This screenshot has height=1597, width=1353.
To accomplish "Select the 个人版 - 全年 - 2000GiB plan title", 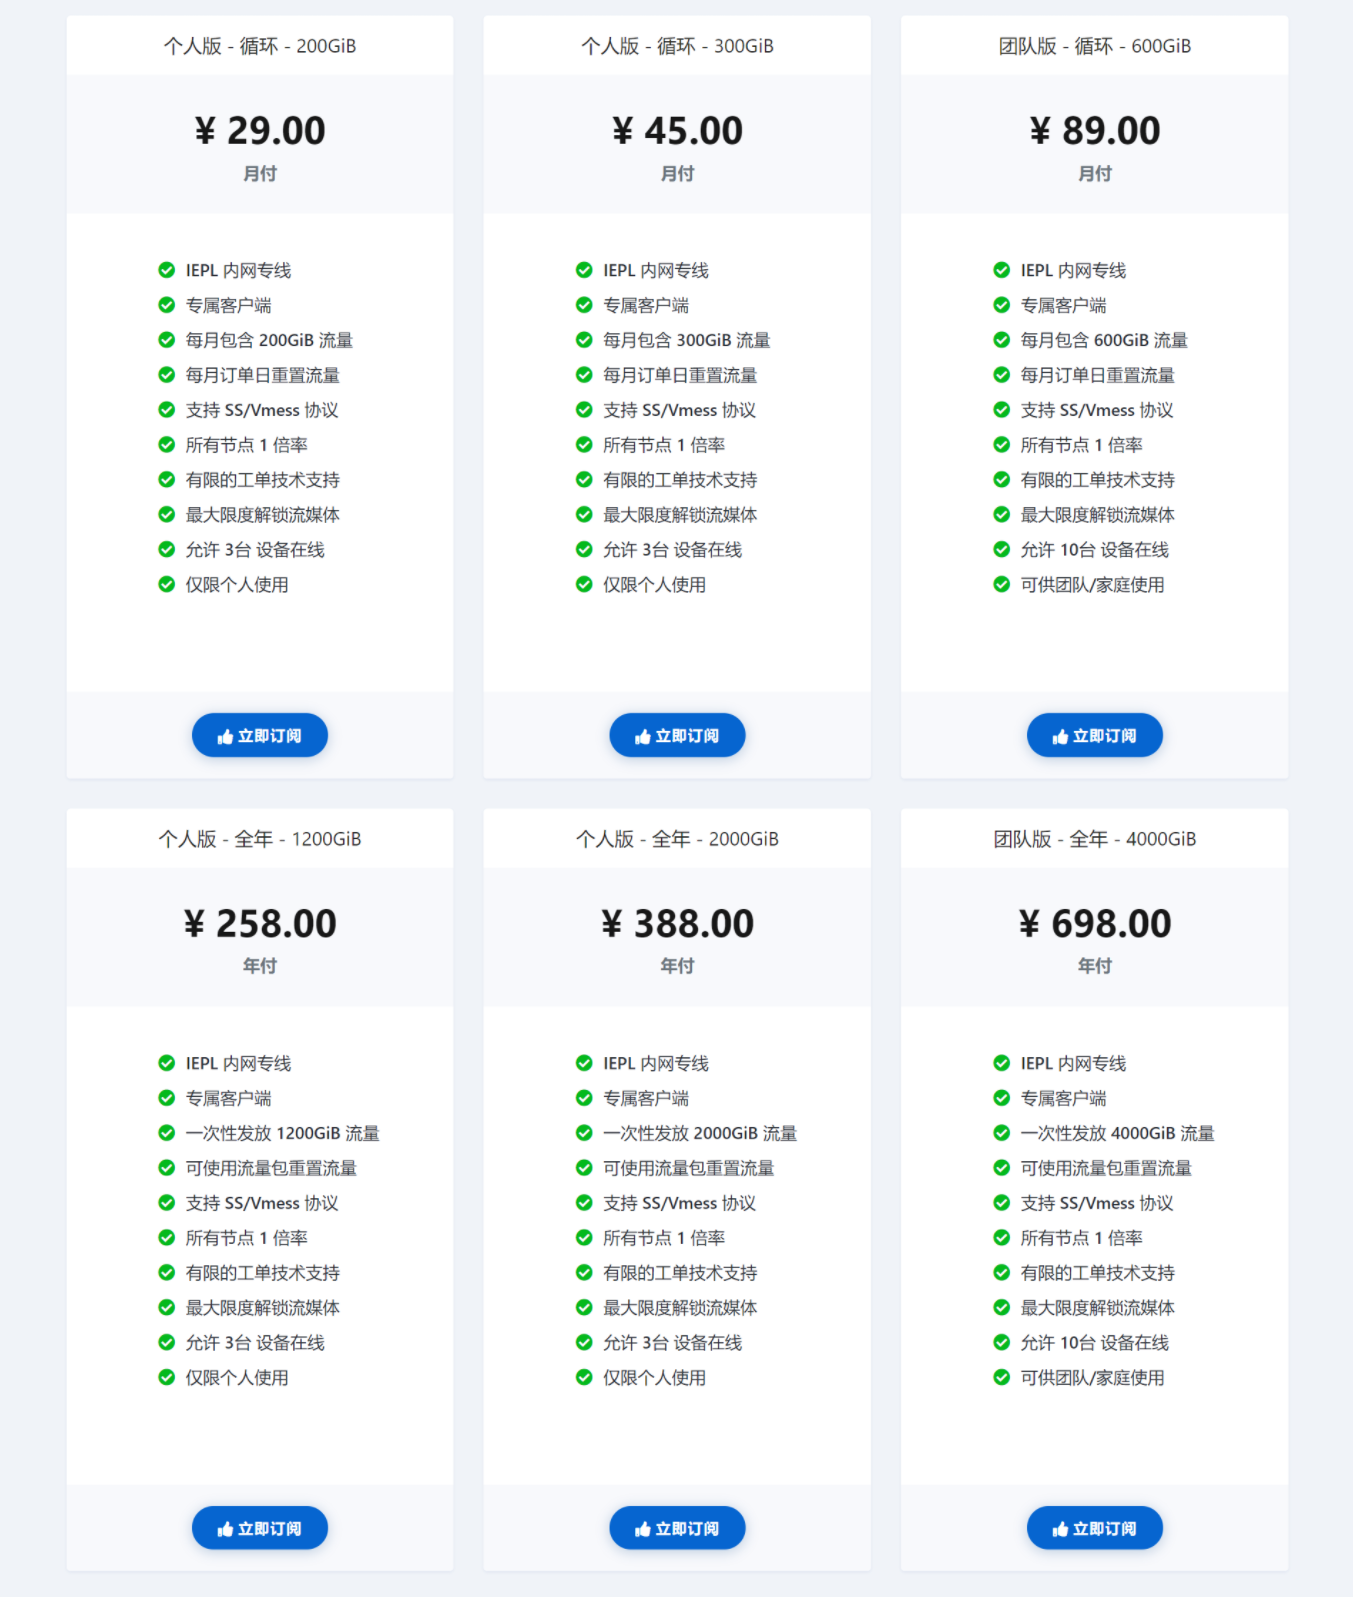I will click(x=677, y=839).
